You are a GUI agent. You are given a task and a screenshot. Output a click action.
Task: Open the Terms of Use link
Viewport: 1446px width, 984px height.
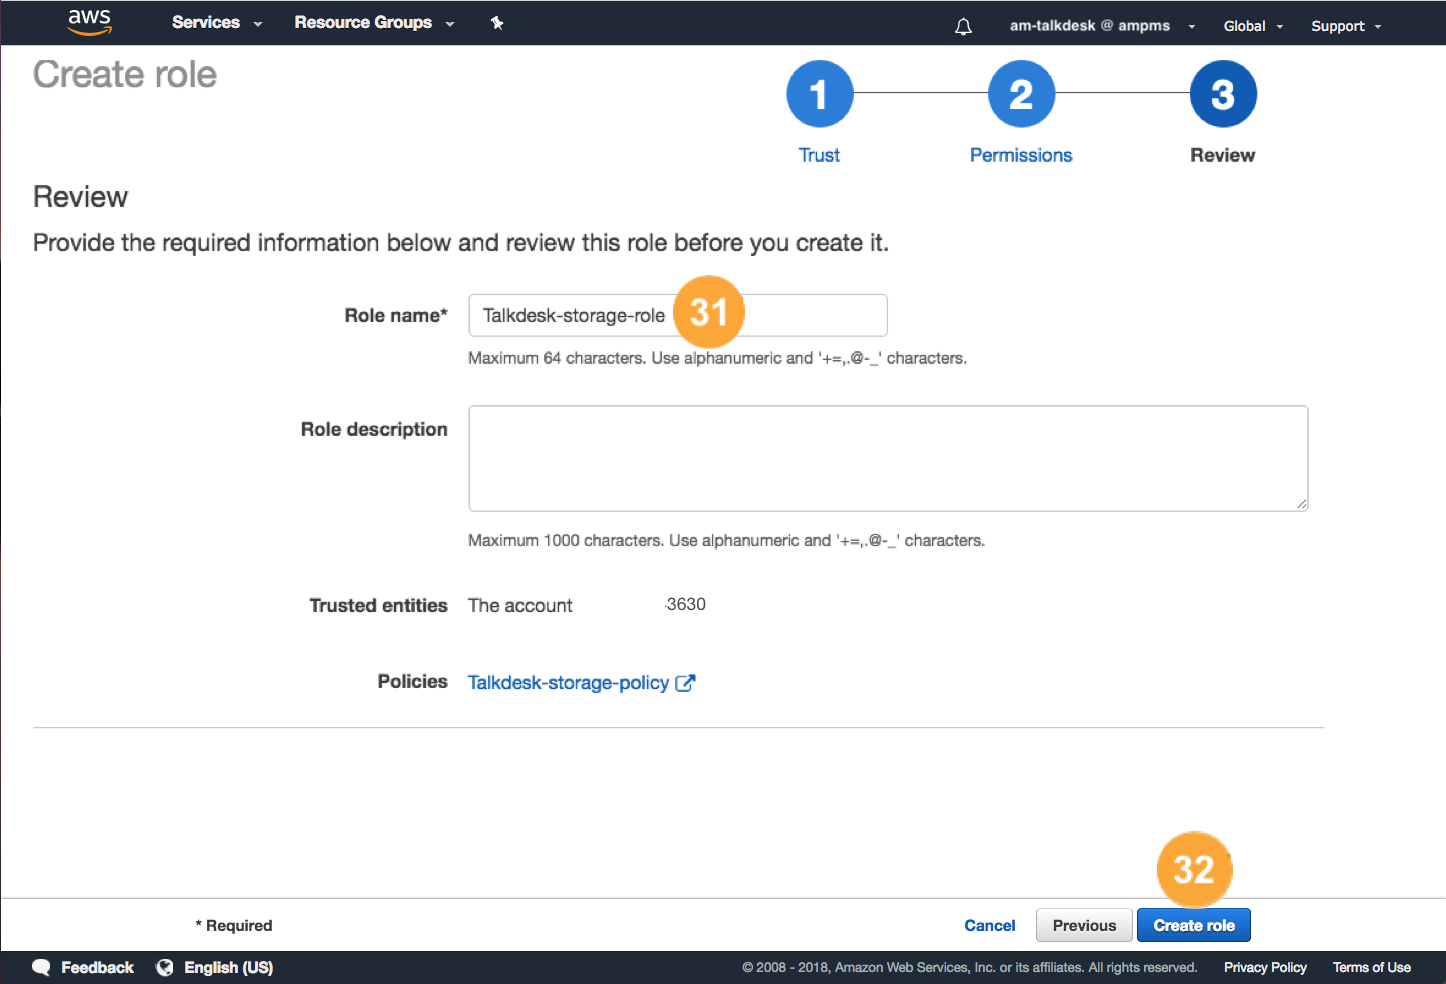pyautogui.click(x=1371, y=967)
